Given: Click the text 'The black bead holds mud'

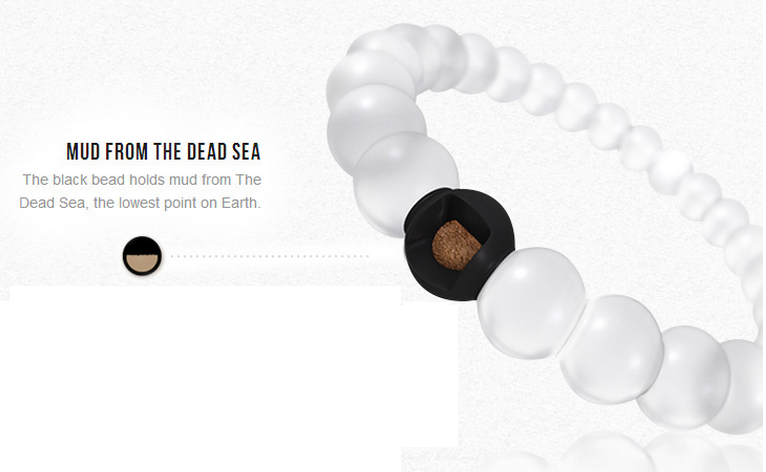Looking at the screenshot, I should (103, 180).
